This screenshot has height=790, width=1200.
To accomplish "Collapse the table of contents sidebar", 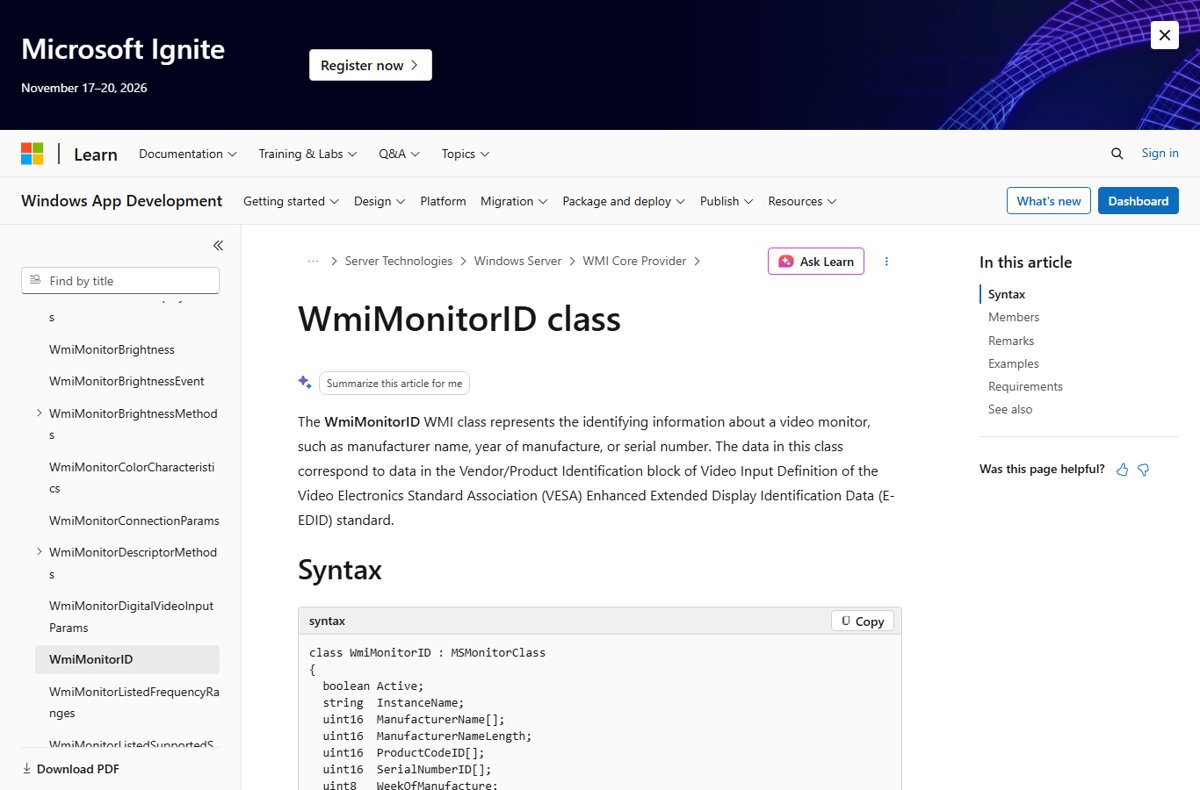I will click(x=218, y=245).
